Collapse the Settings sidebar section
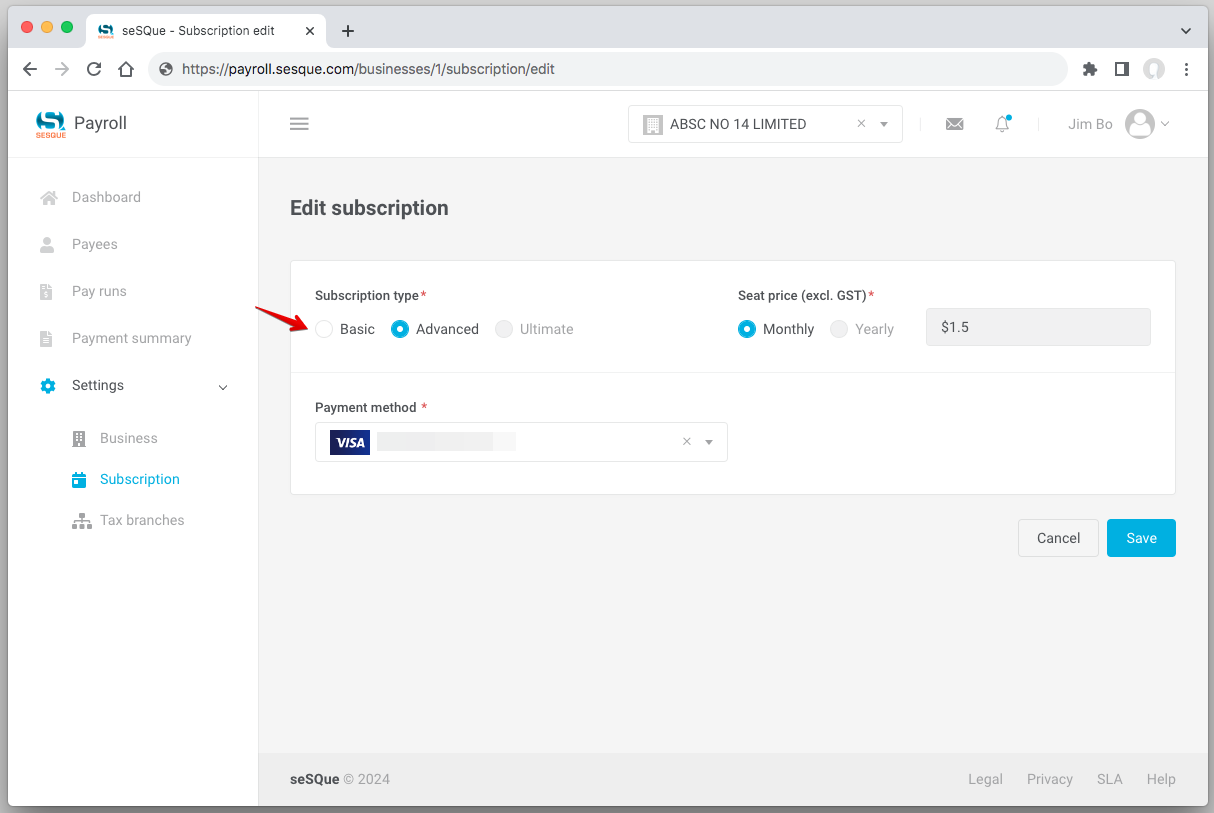This screenshot has height=813, width=1214. (223, 386)
